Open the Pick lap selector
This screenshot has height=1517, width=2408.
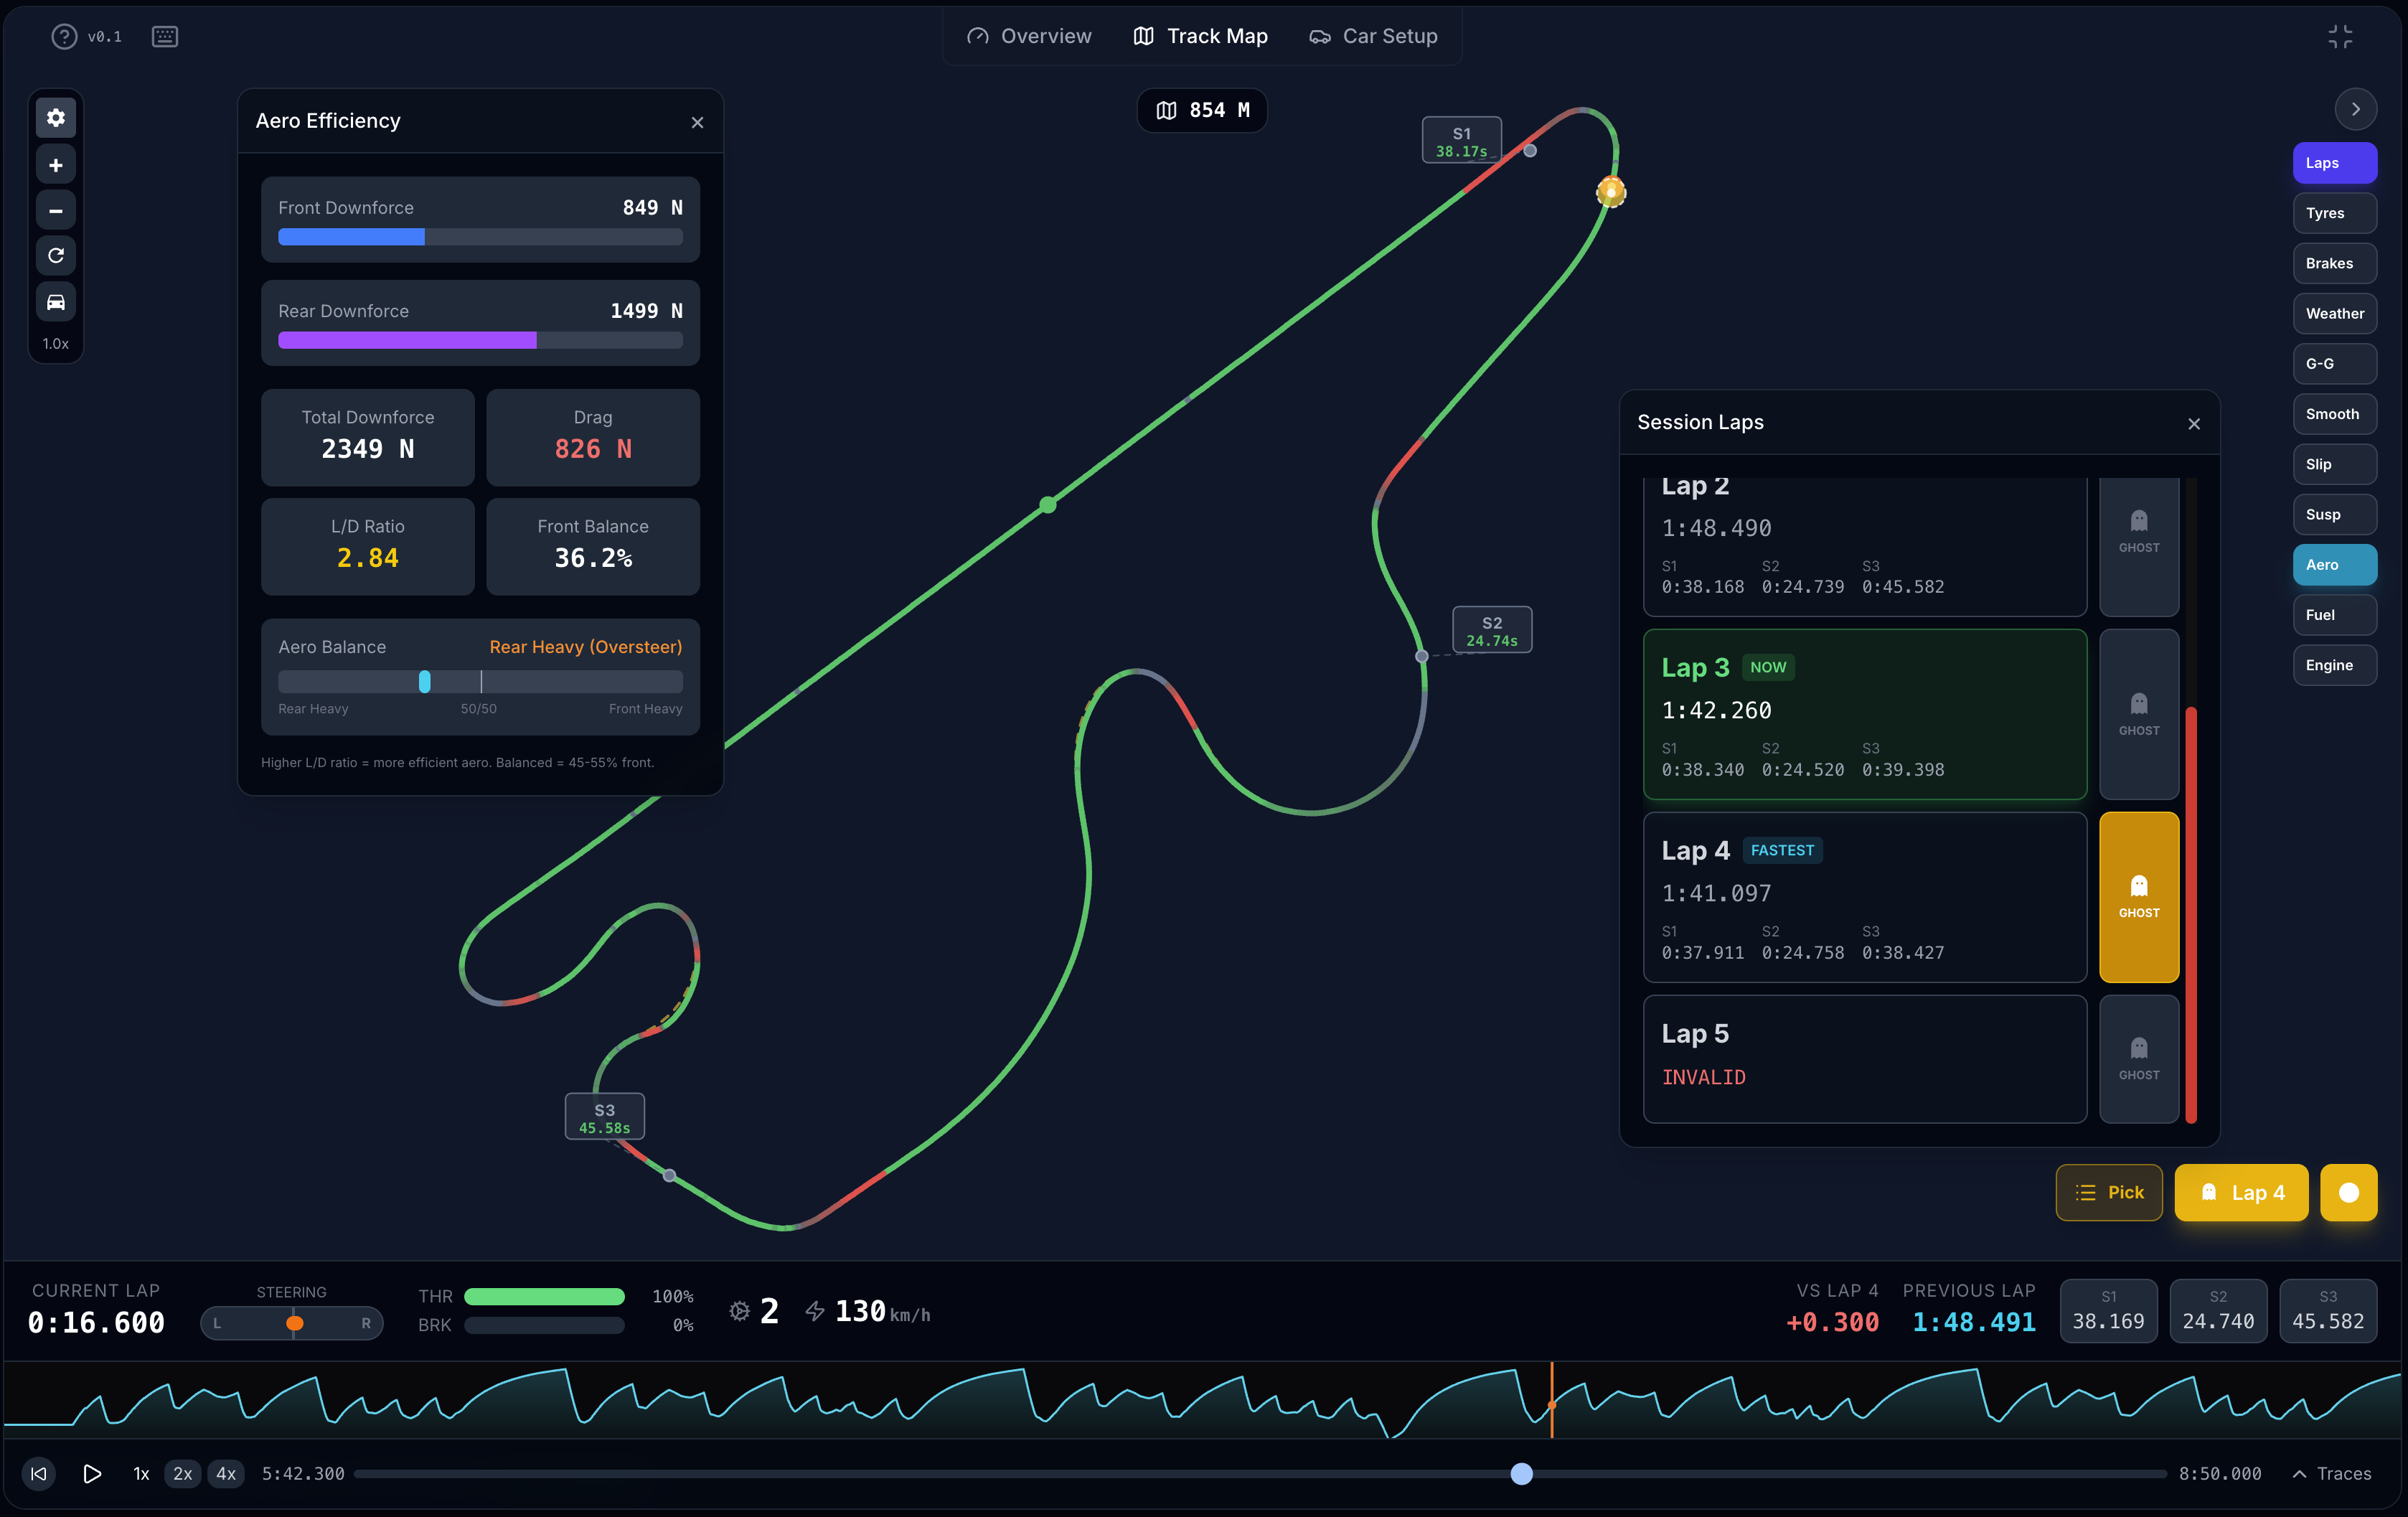click(2108, 1192)
